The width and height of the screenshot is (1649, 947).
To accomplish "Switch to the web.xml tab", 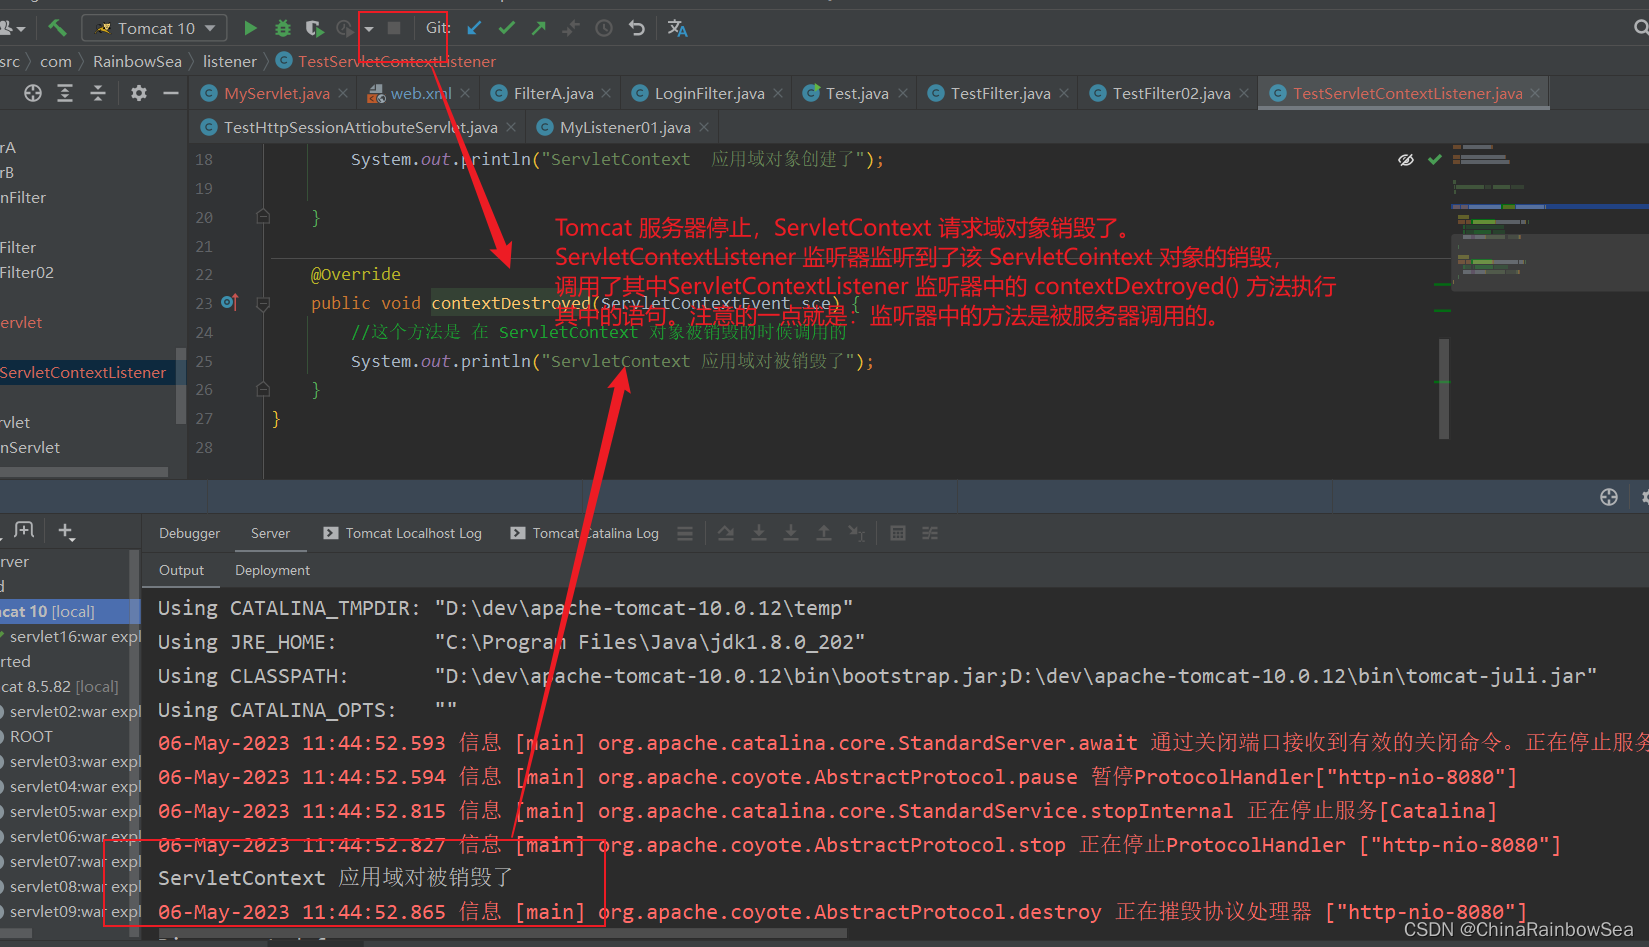I will click(x=420, y=93).
